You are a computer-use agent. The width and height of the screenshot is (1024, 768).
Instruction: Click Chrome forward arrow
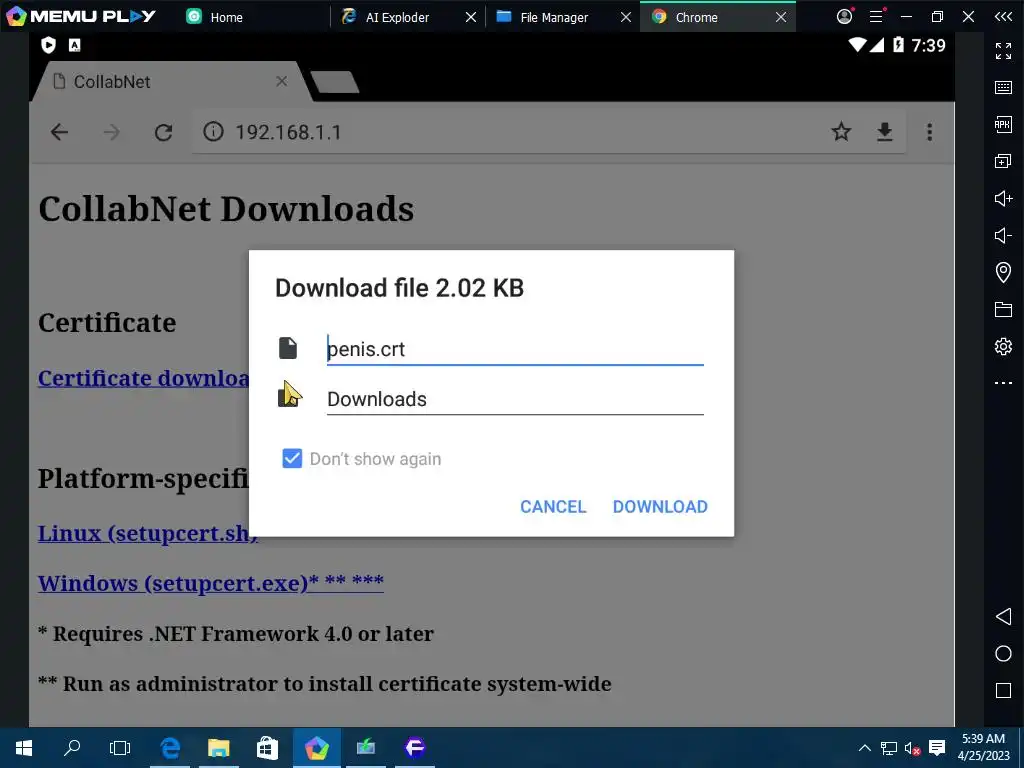(112, 133)
